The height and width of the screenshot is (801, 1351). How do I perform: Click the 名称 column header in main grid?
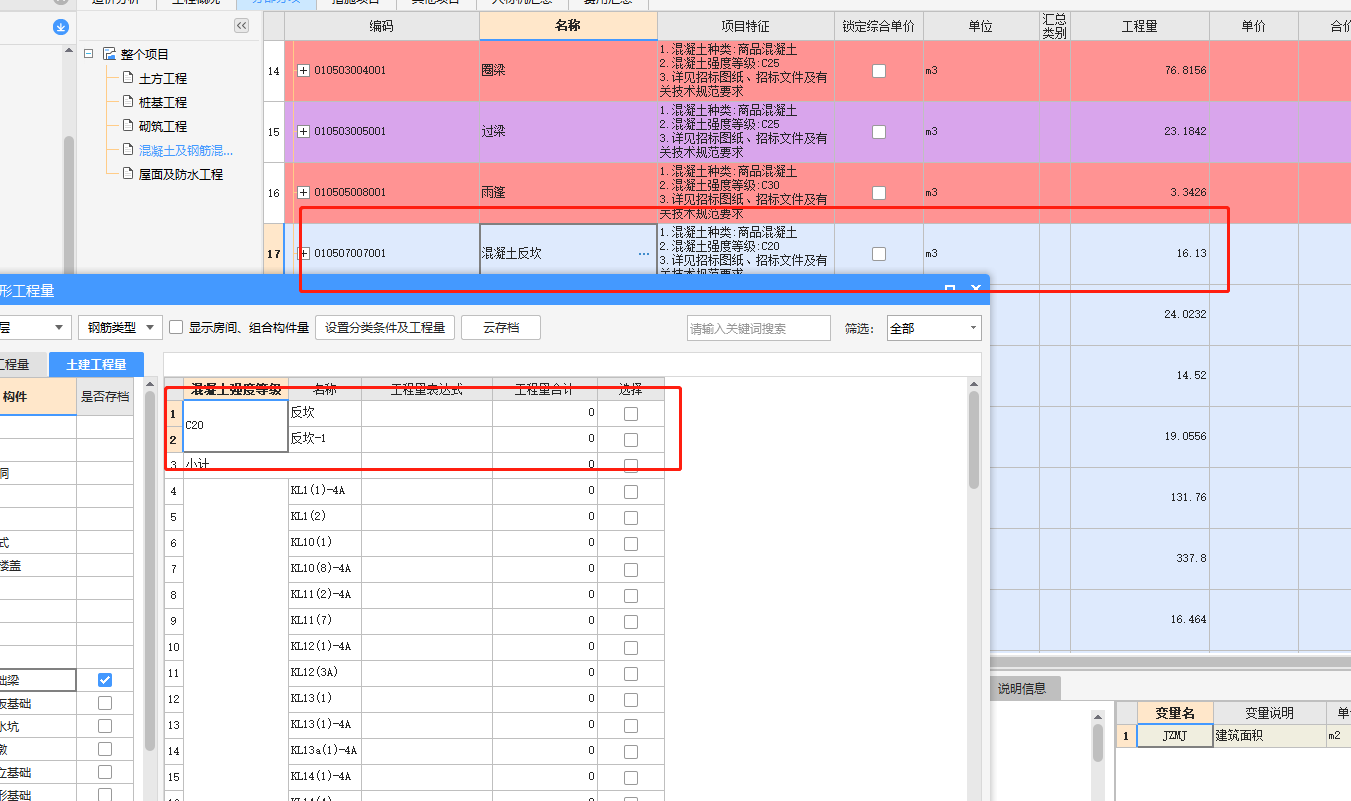568,26
